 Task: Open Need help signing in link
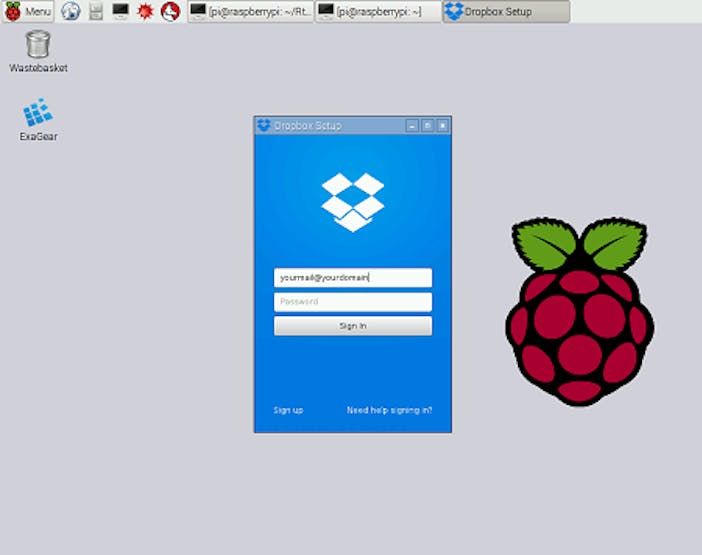tap(390, 410)
